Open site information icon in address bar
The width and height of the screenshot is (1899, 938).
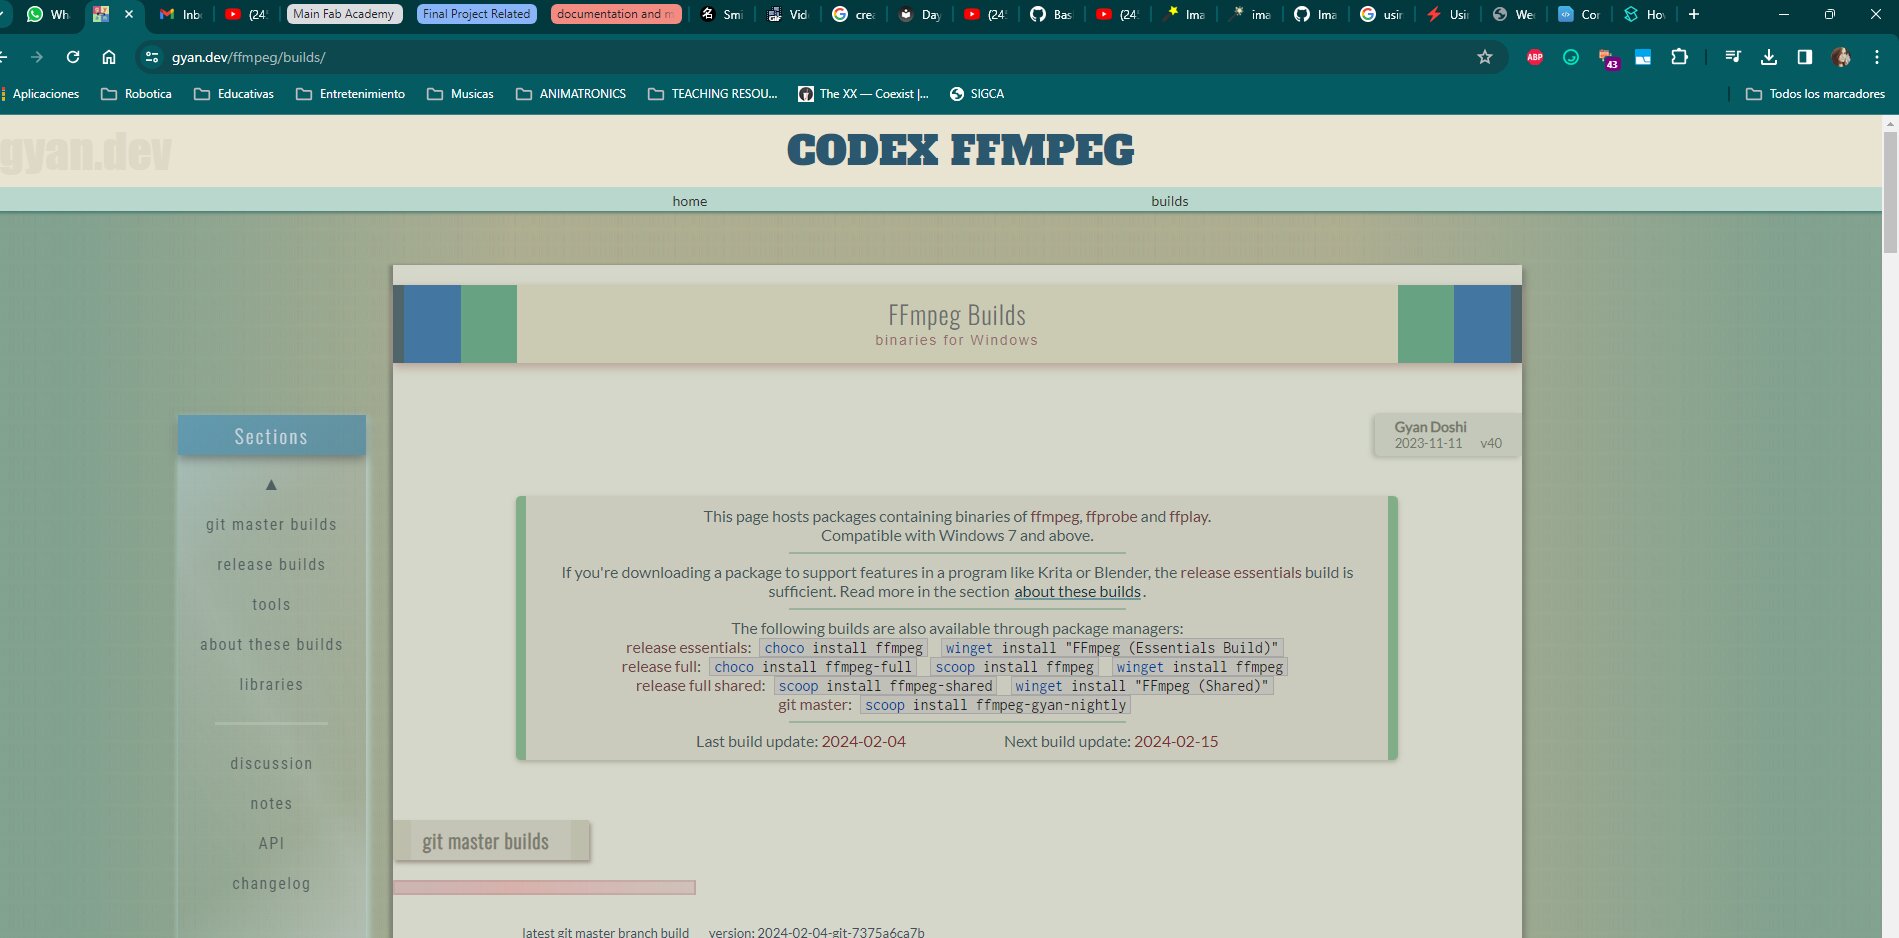152,57
